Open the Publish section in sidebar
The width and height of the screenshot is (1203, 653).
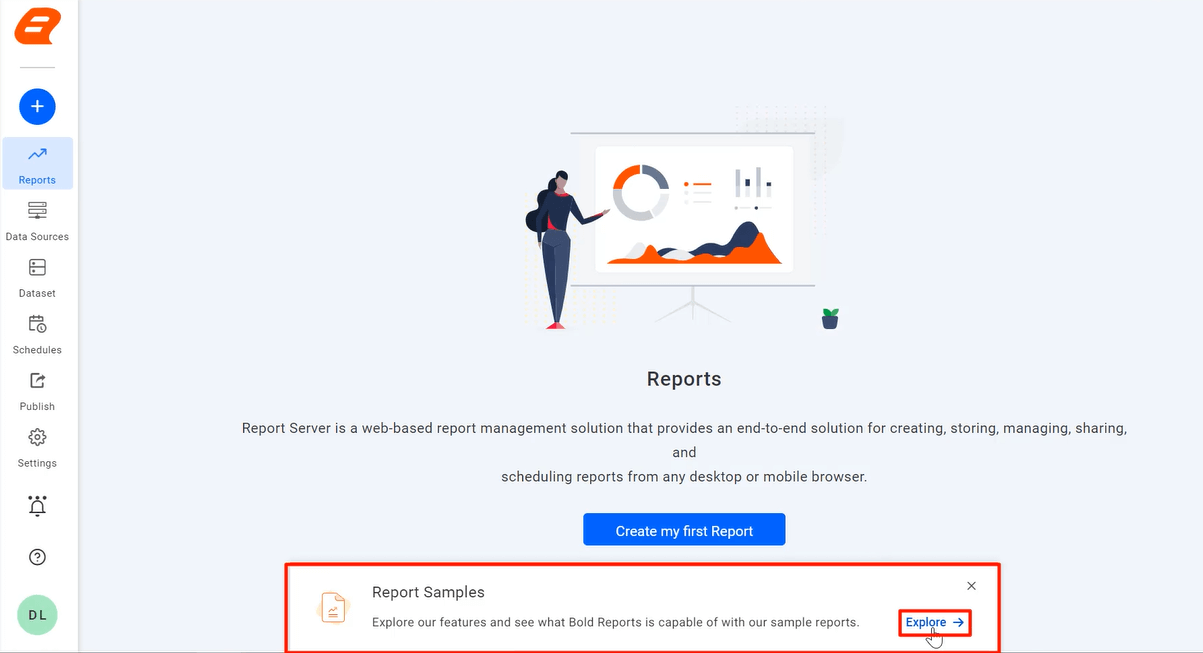[x=37, y=391]
